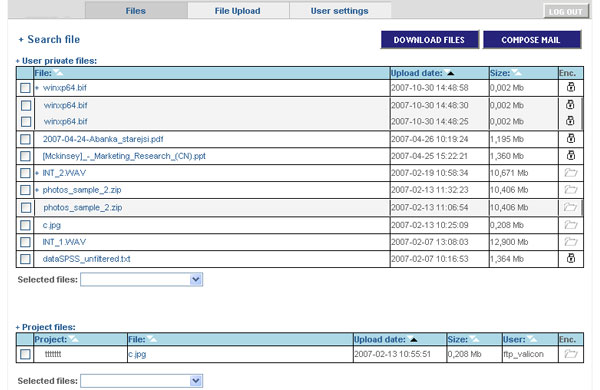Click folder icon in the tttttttt project row

pyautogui.click(x=571, y=354)
